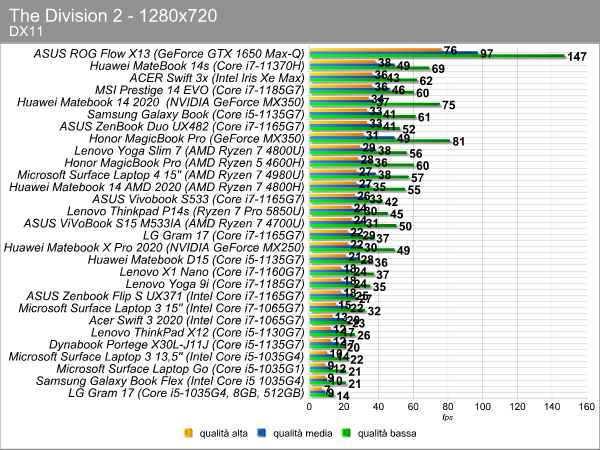Click the blue 97 fps bar for ASUS ROG

tap(393, 53)
